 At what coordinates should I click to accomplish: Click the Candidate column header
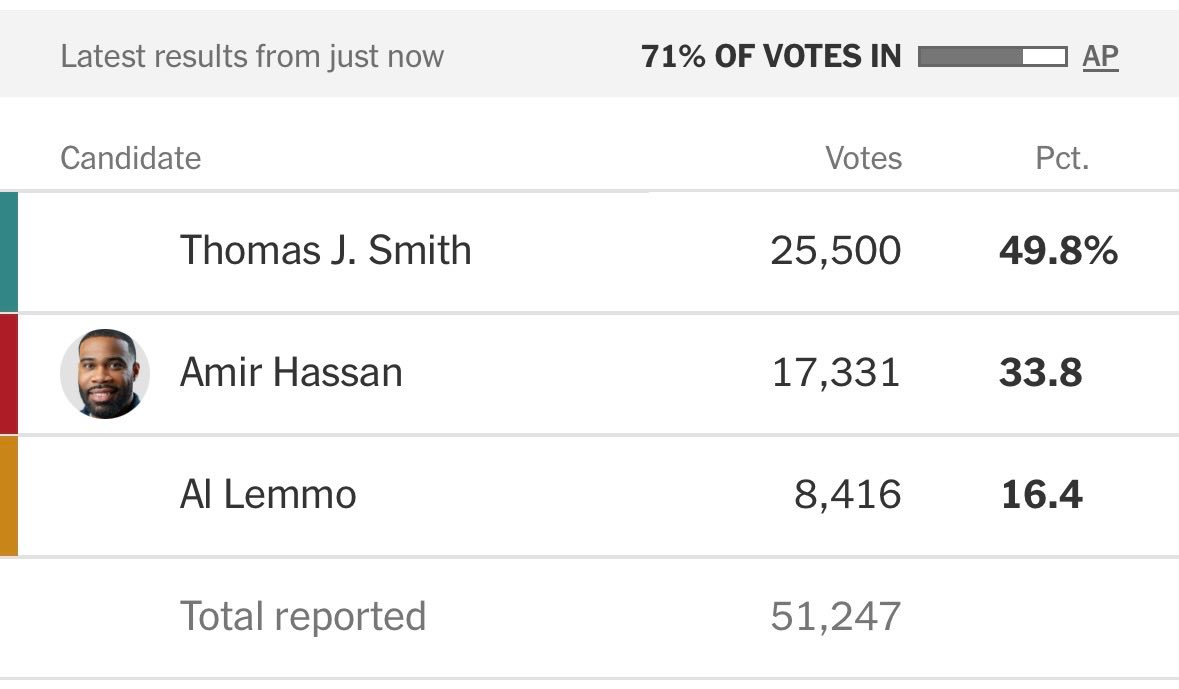131,159
